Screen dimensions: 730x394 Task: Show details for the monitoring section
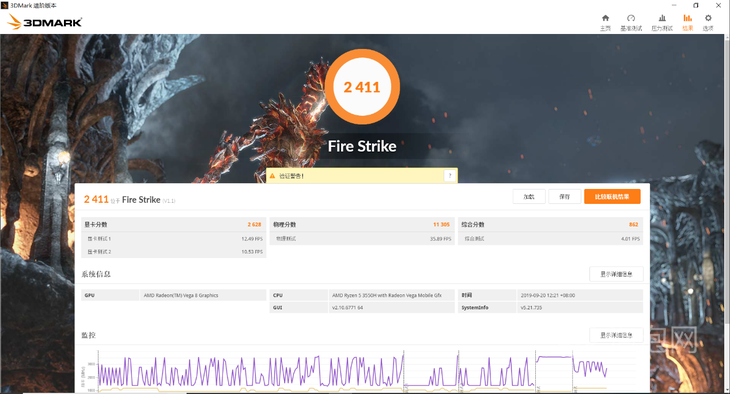click(x=616, y=335)
